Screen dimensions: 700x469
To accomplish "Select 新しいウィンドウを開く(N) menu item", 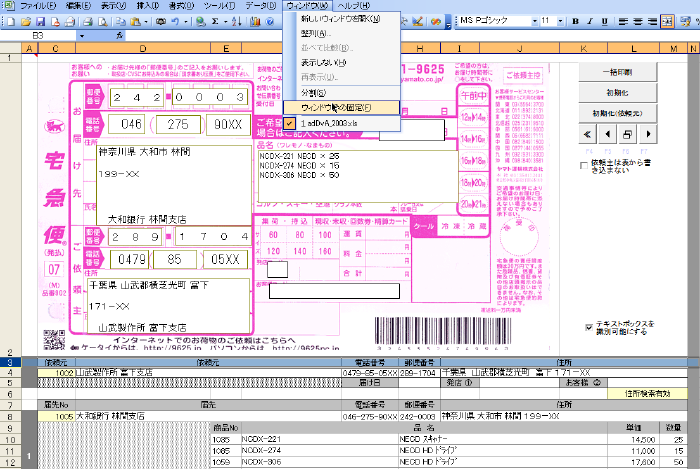I will point(342,19).
